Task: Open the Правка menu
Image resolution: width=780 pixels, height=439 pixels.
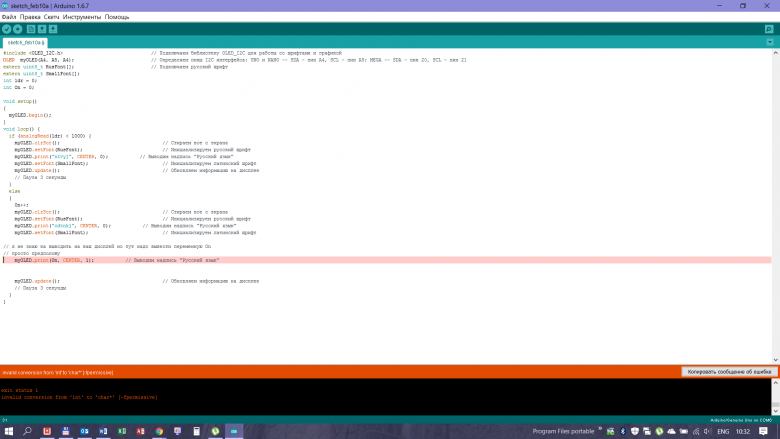Action: [x=31, y=17]
